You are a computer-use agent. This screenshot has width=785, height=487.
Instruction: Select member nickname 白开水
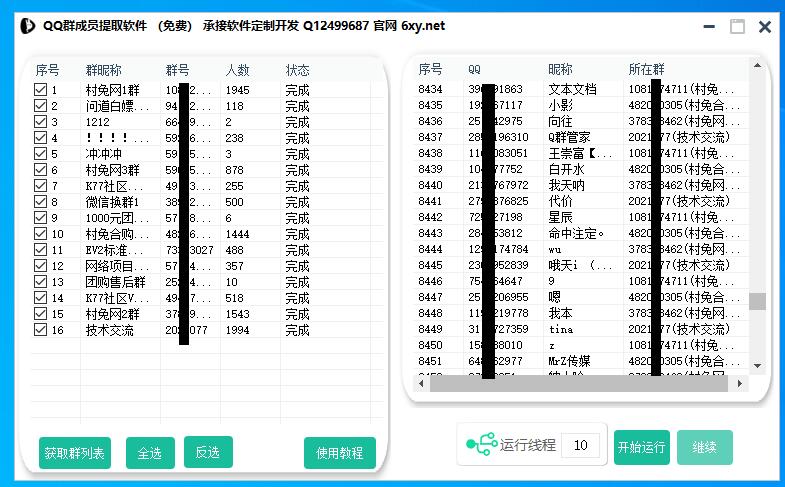[x=566, y=169]
